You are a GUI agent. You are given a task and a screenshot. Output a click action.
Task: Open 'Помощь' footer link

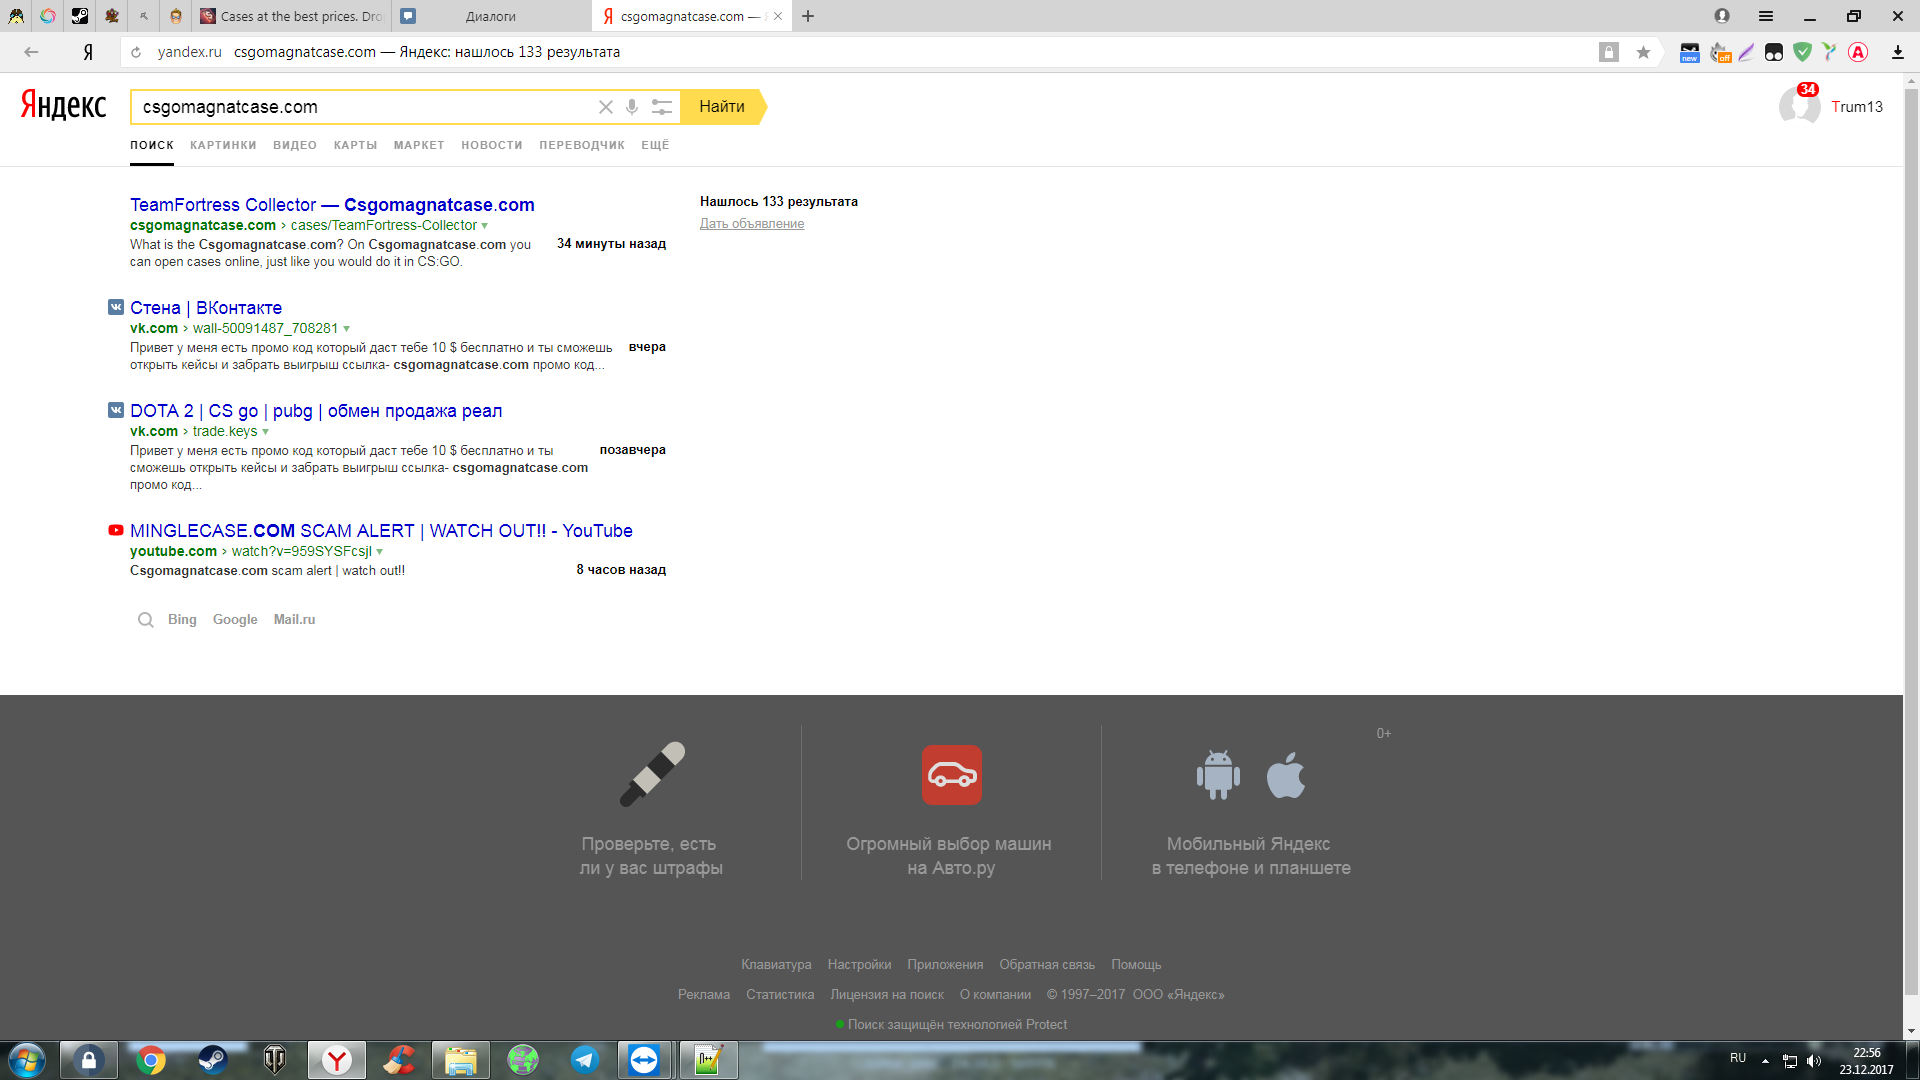(x=1136, y=965)
